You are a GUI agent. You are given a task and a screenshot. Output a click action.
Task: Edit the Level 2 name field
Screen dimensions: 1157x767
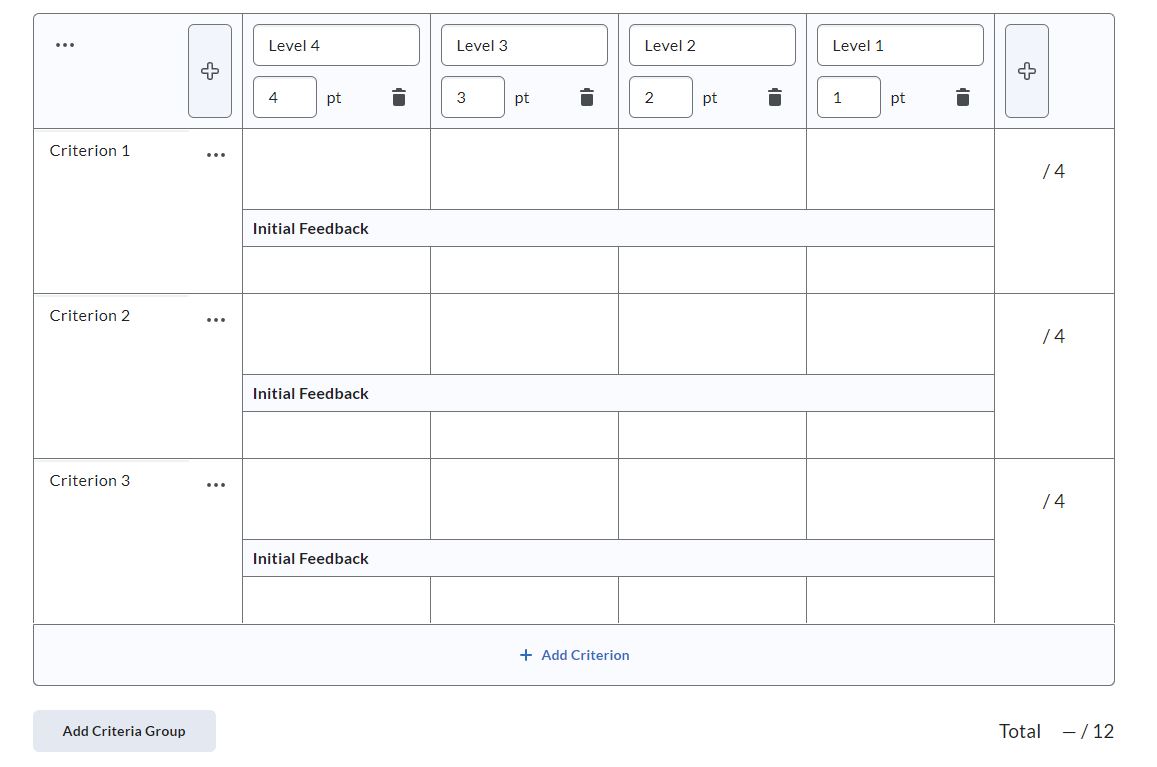(712, 44)
